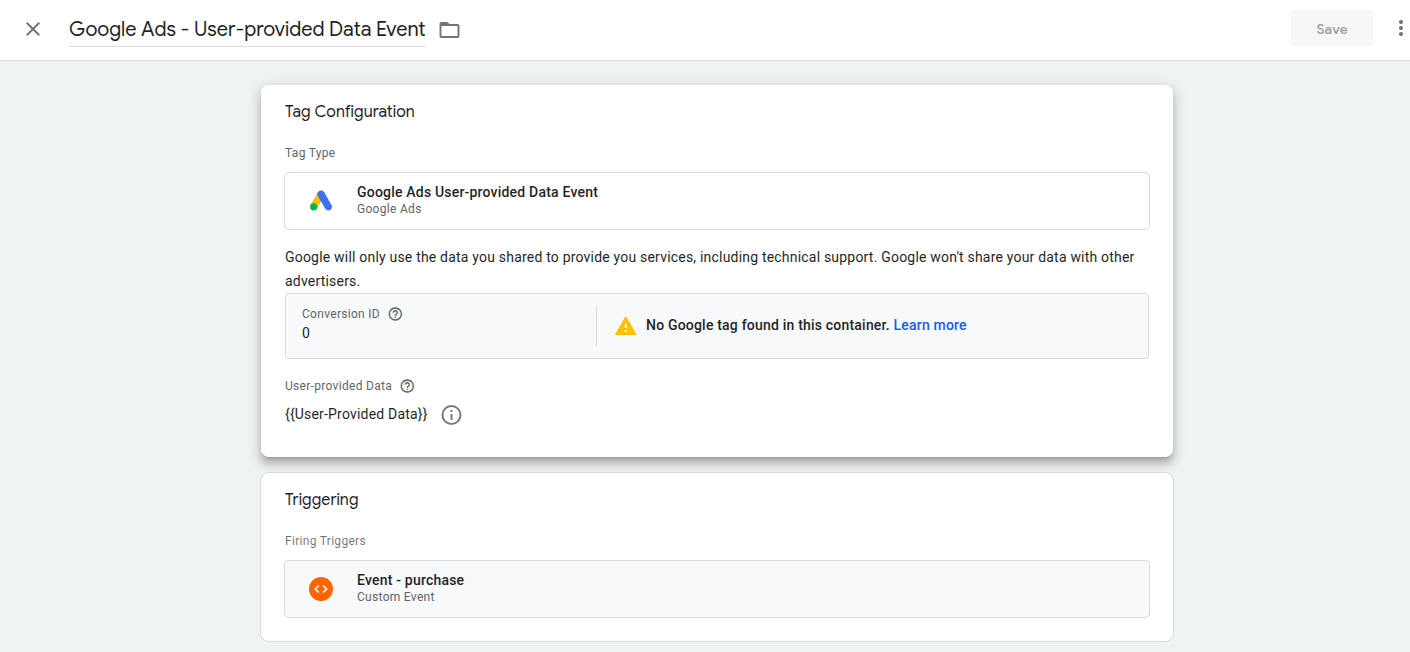Click the orange Custom Event trigger icon
Viewport: 1410px width, 652px height.
click(x=321, y=589)
